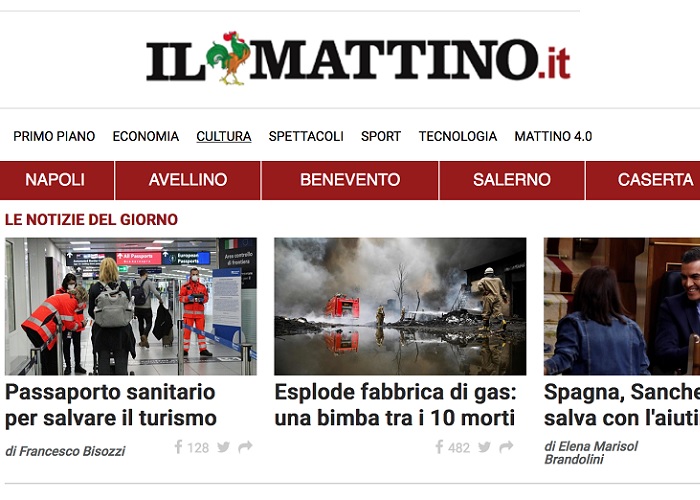Share Passaporto sanitario article on Facebook
Image resolution: width=700 pixels, height=500 pixels.
click(x=178, y=447)
